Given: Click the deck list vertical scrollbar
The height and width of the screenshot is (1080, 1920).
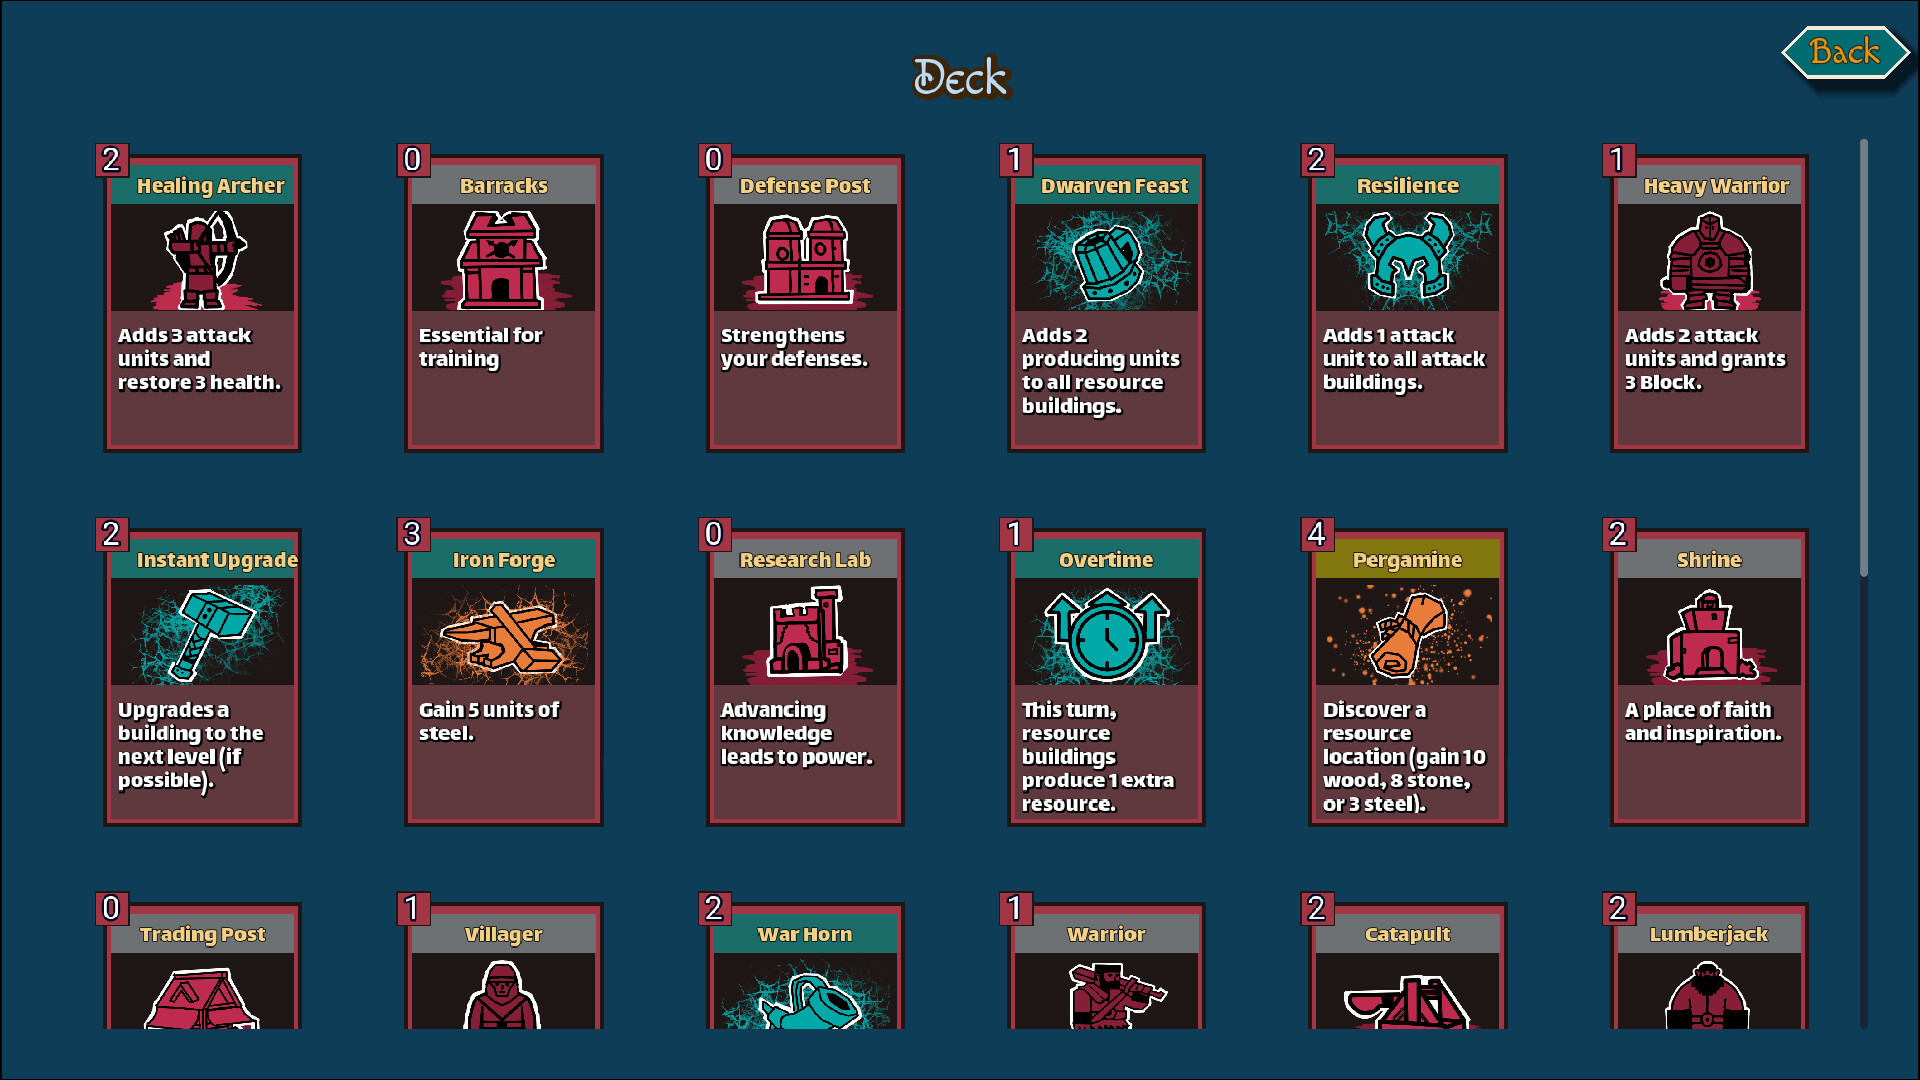Looking at the screenshot, I should coord(1864,583).
